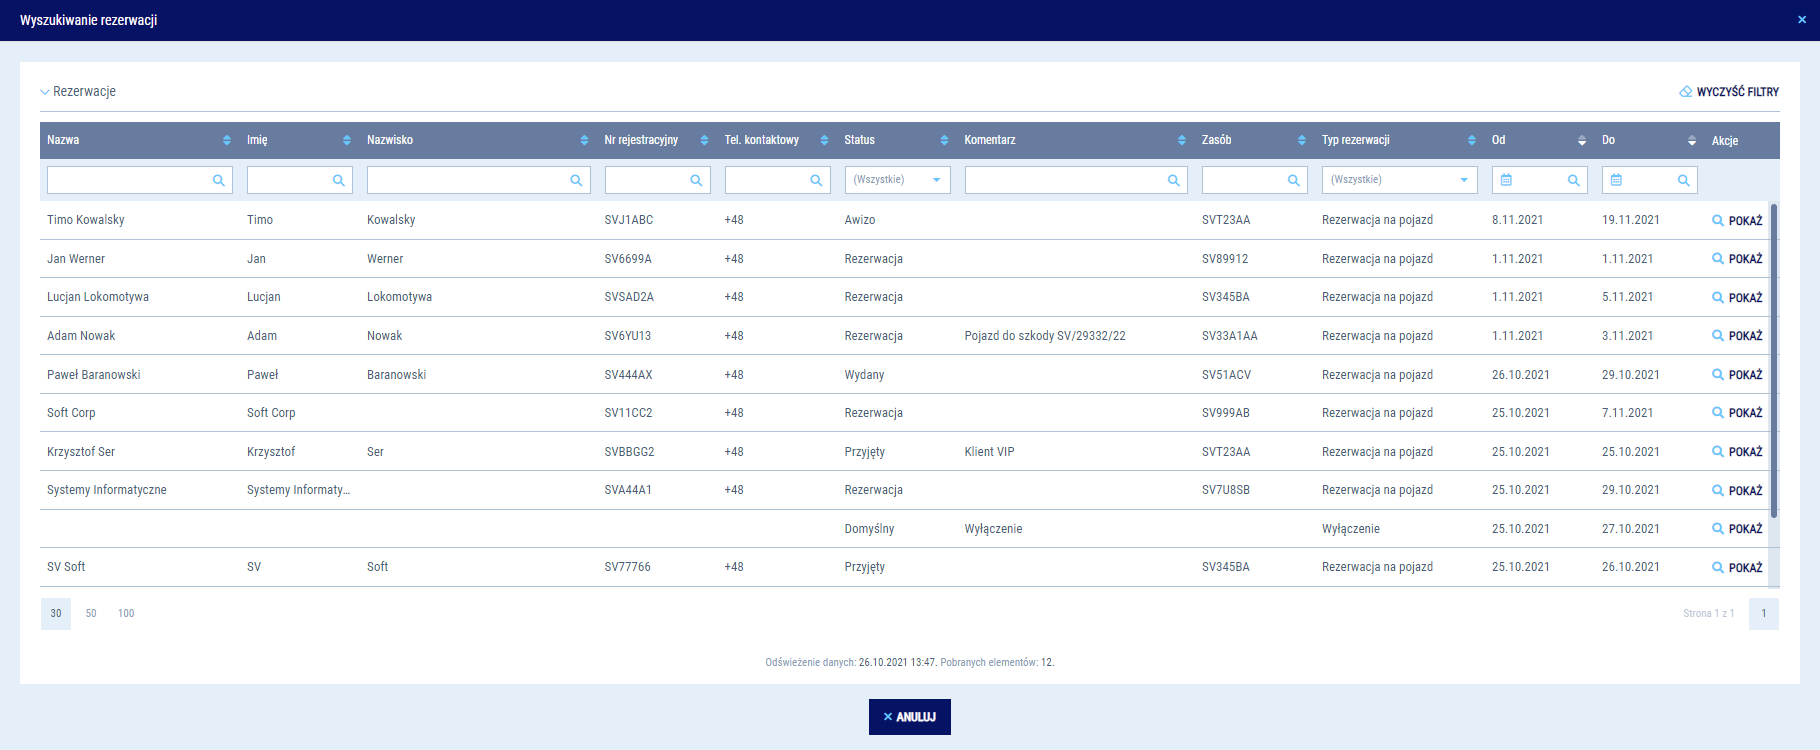Set page size to 100 rows
The width and height of the screenshot is (1820, 750).
[x=126, y=614]
